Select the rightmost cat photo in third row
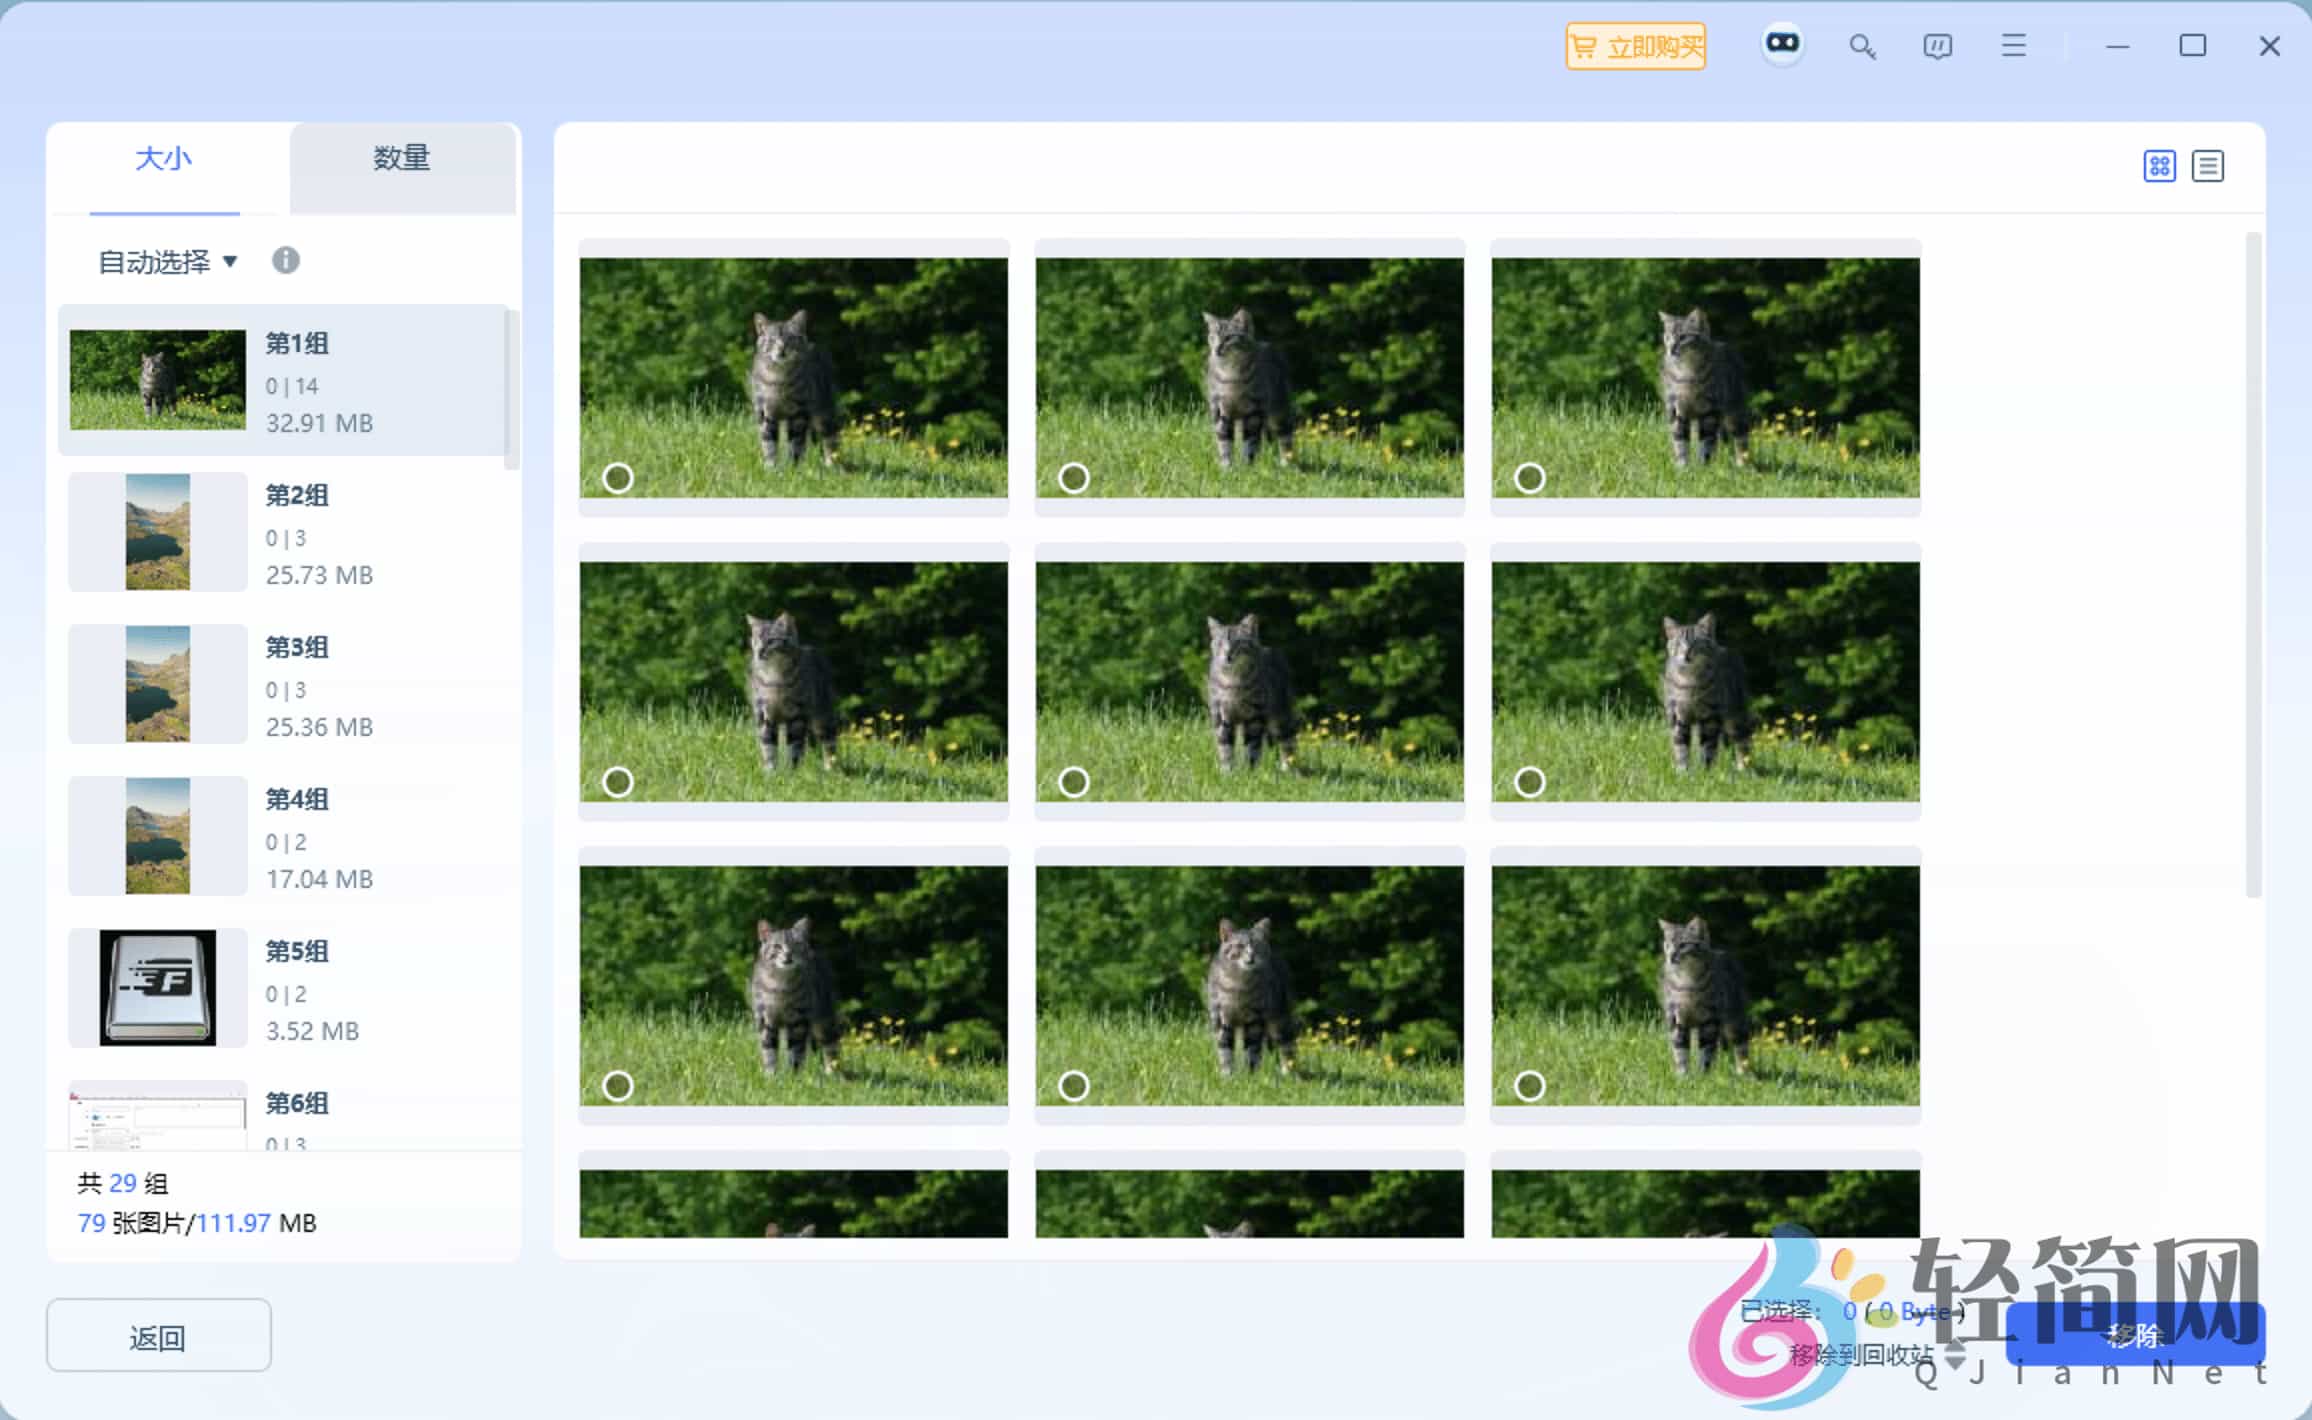This screenshot has width=2312, height=1420. click(x=1531, y=1086)
